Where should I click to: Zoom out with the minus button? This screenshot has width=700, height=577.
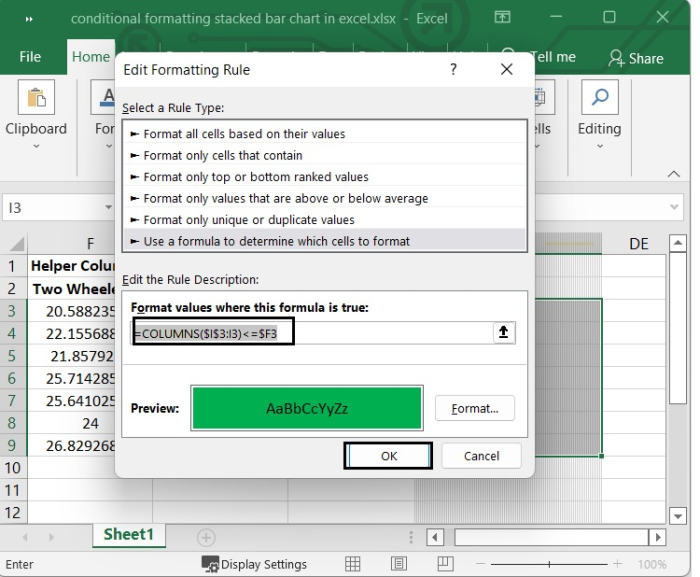coord(480,564)
